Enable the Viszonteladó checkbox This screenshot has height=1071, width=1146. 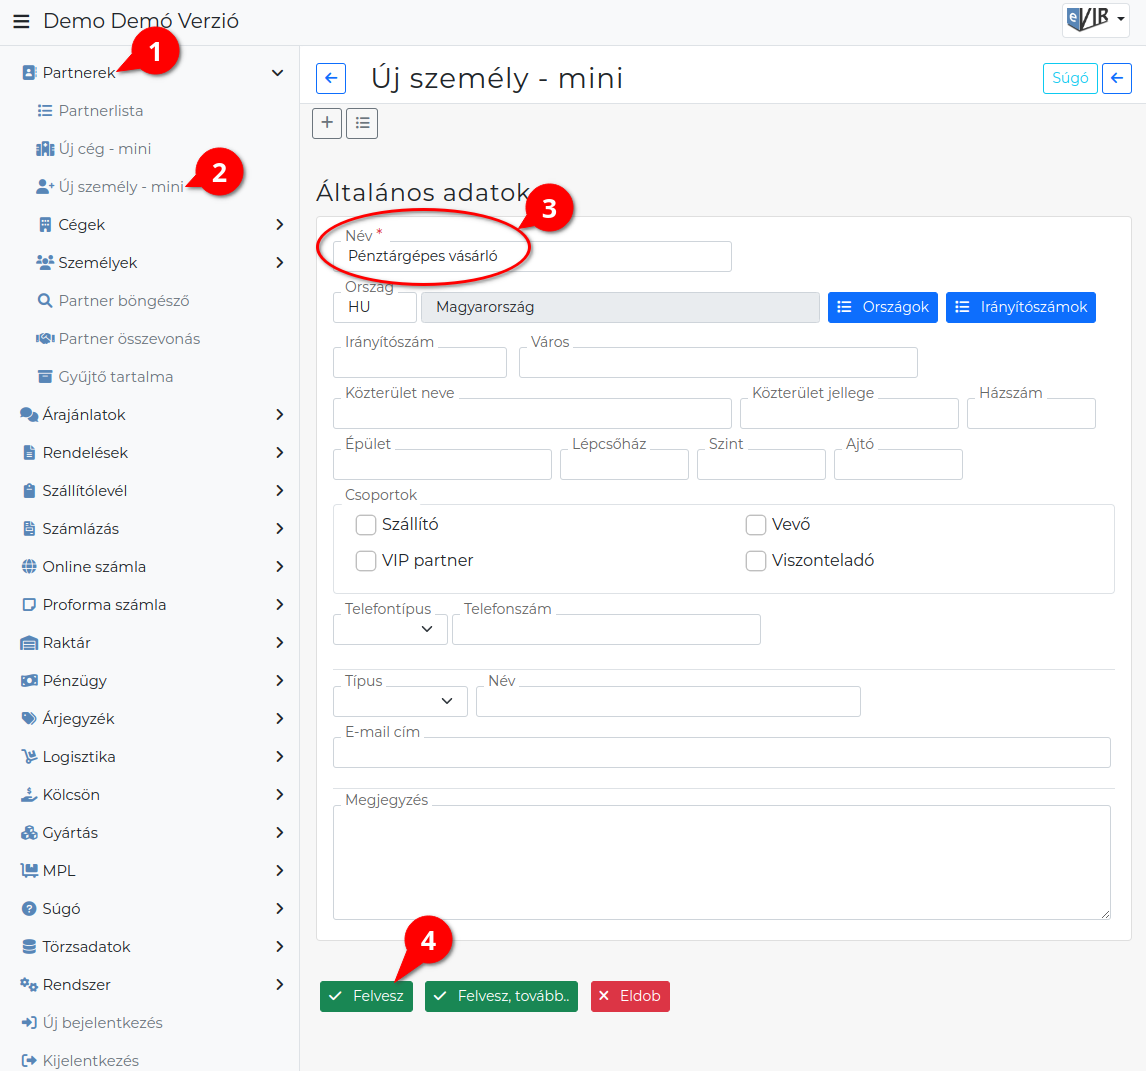[756, 561]
